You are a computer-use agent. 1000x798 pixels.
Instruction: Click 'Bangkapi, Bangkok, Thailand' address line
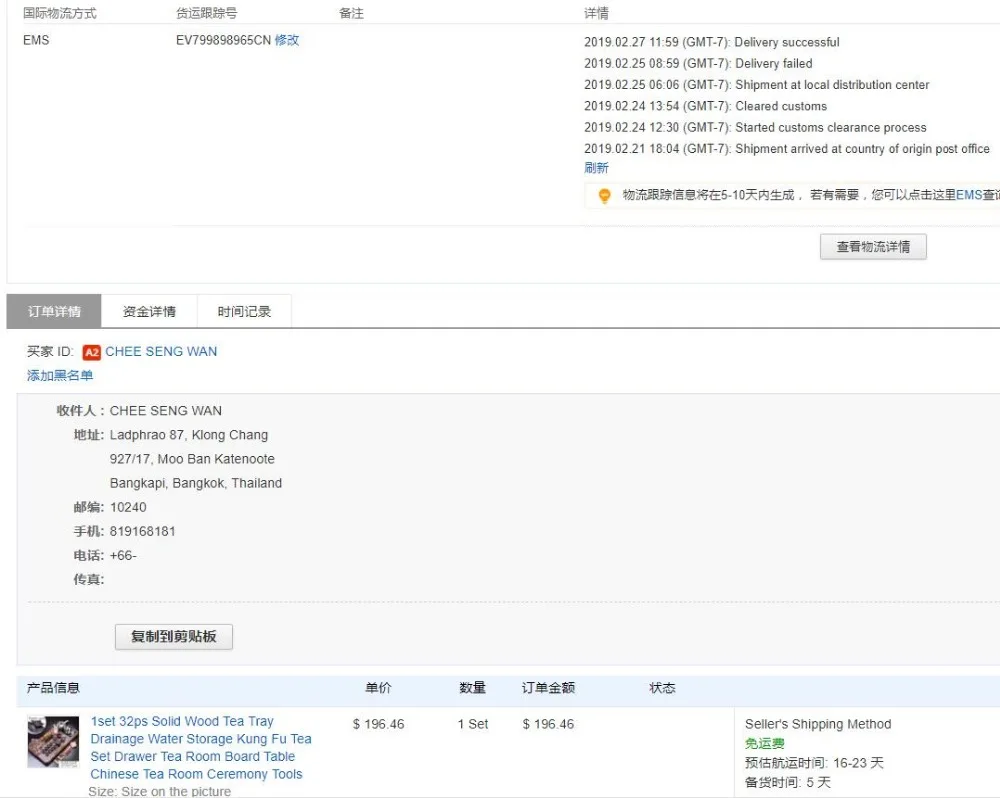[x=196, y=483]
